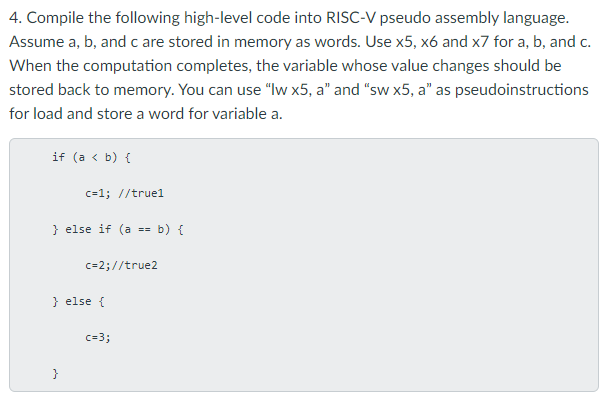
Task: Click the register name "x7" in the text
Action: pos(480,42)
